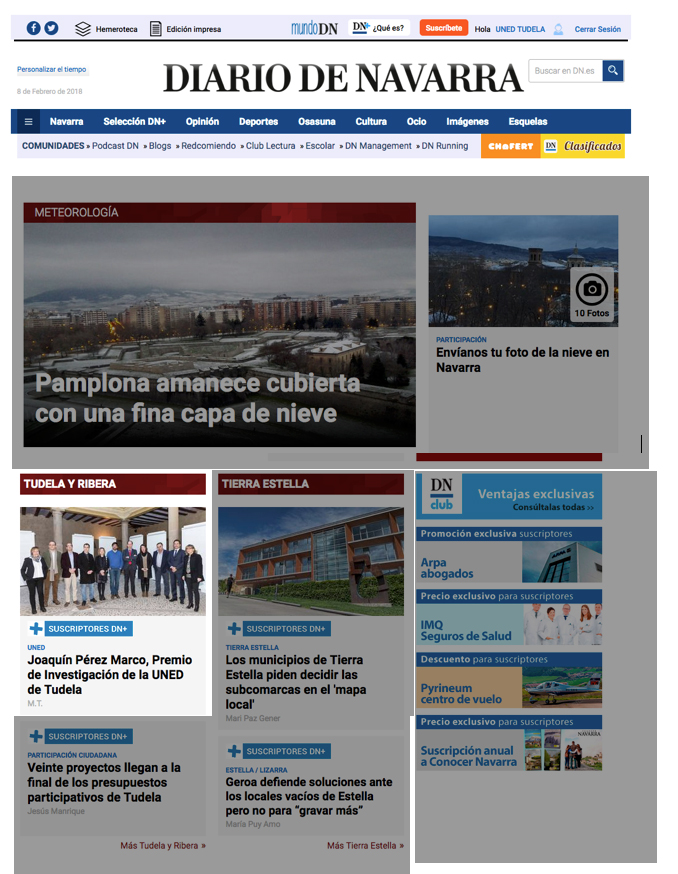Open the Arpa abogados promotion

[509, 555]
